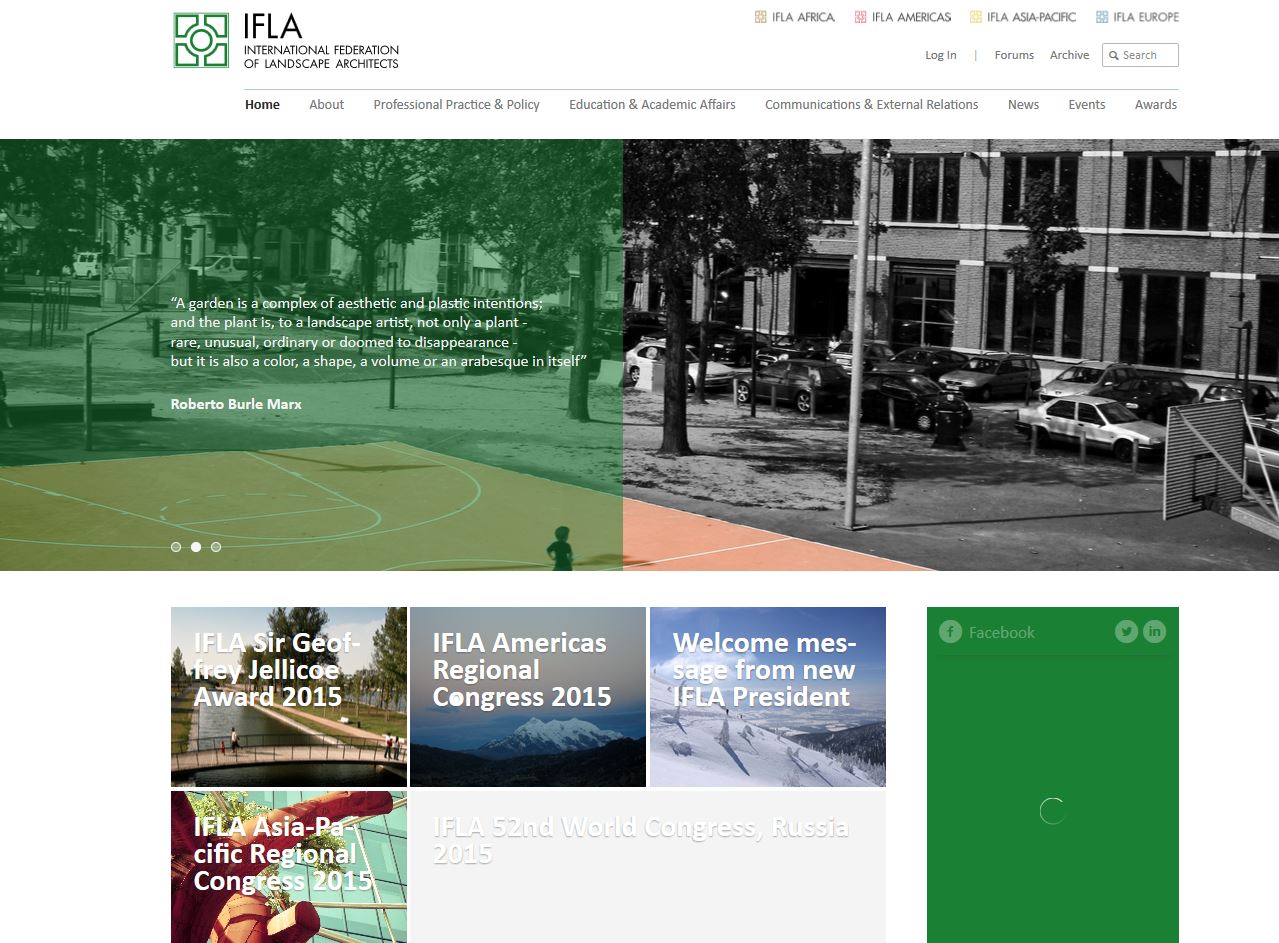The image size is (1279, 943).
Task: Open Welcome message from new IFLA President tile
Action: click(768, 696)
